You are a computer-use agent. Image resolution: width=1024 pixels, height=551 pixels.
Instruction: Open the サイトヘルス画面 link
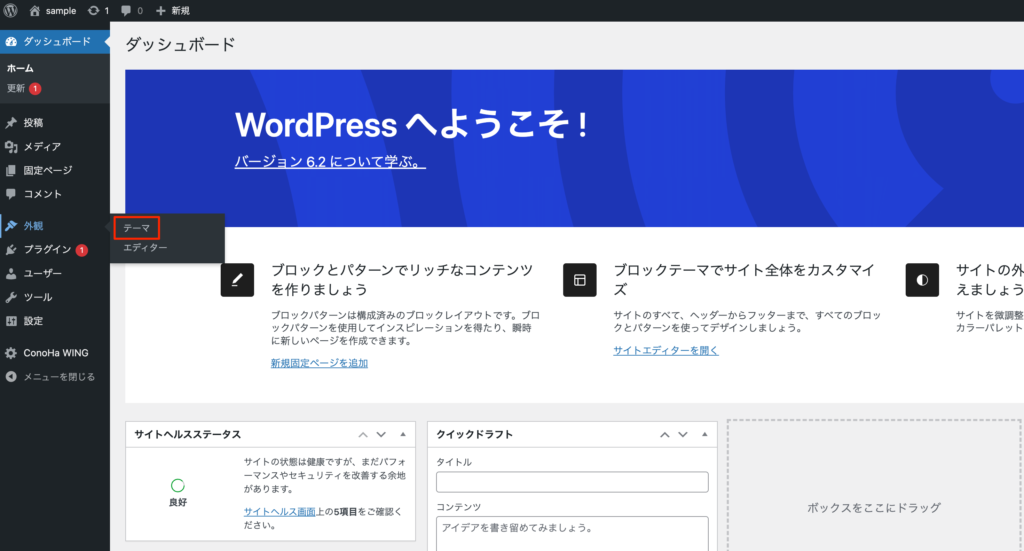tap(280, 512)
